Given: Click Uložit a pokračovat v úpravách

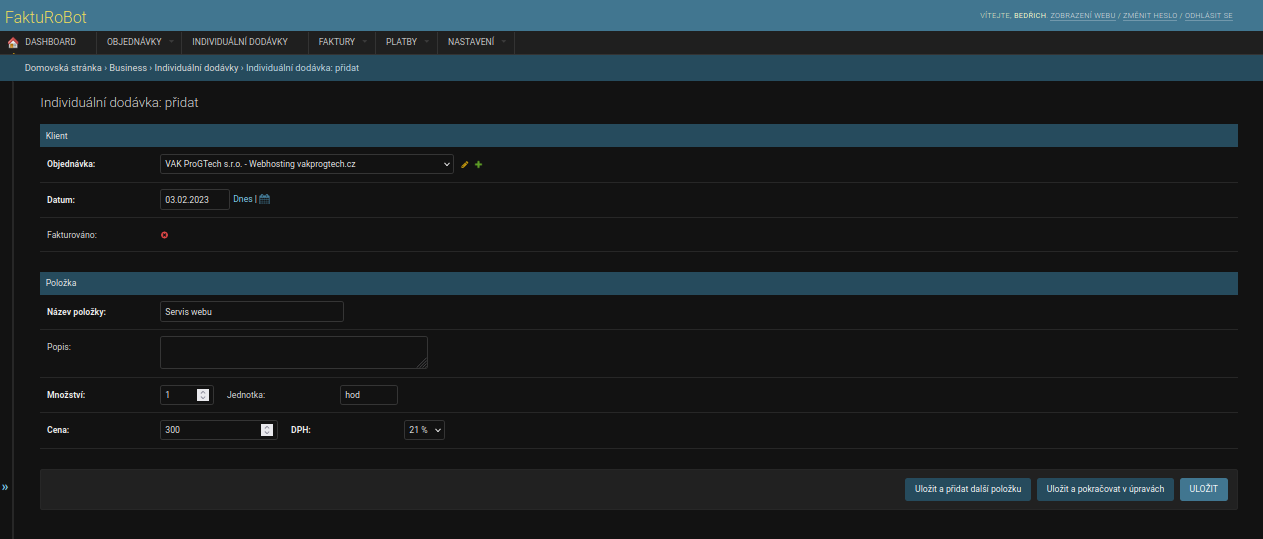Looking at the screenshot, I should click(x=1104, y=489).
